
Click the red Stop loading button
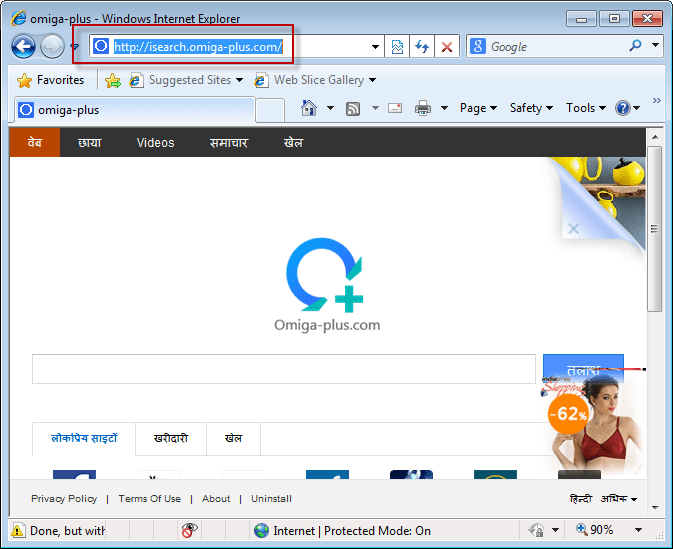click(447, 46)
